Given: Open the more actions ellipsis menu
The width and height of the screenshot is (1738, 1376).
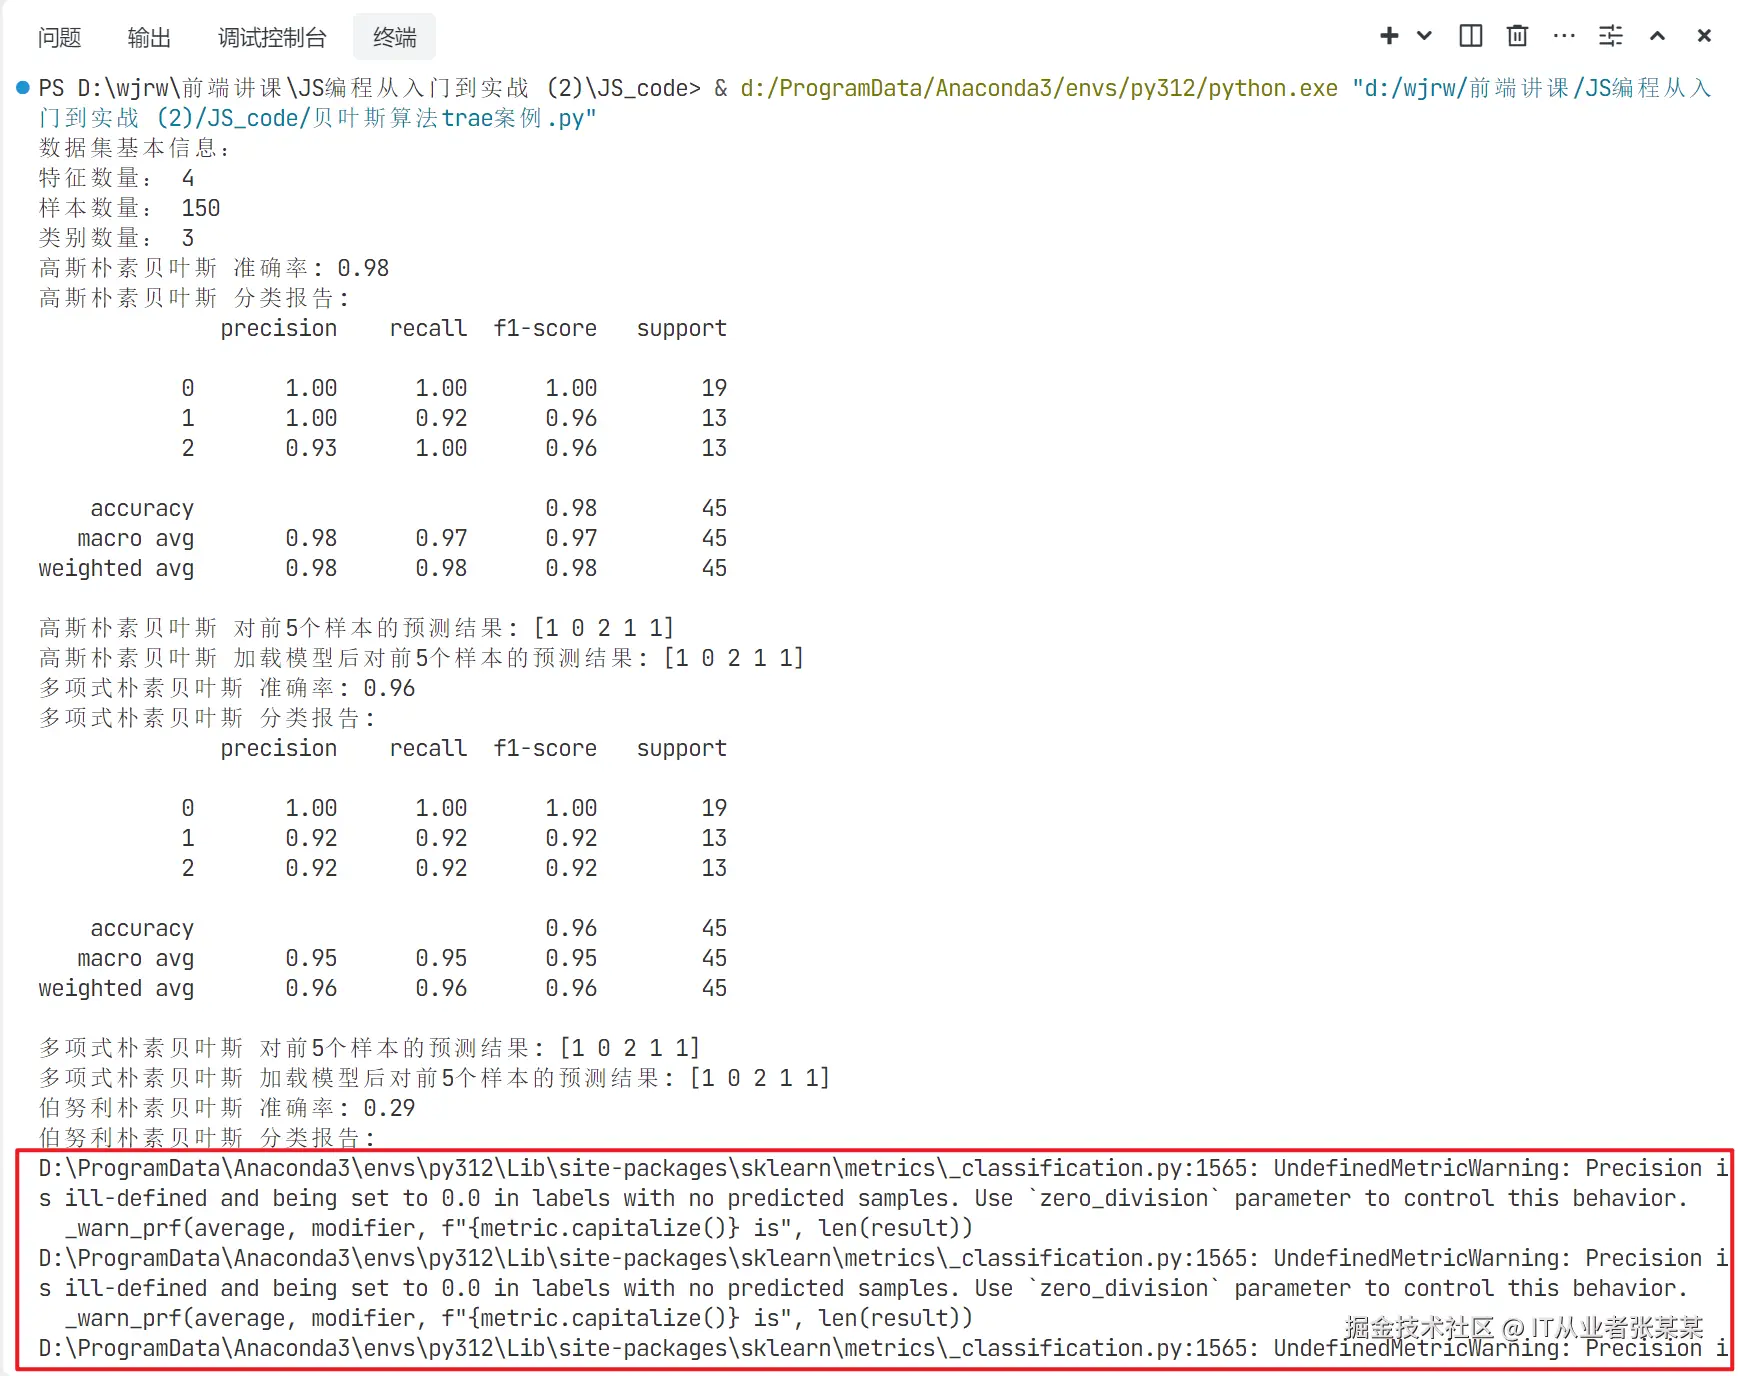Looking at the screenshot, I should 1564,36.
